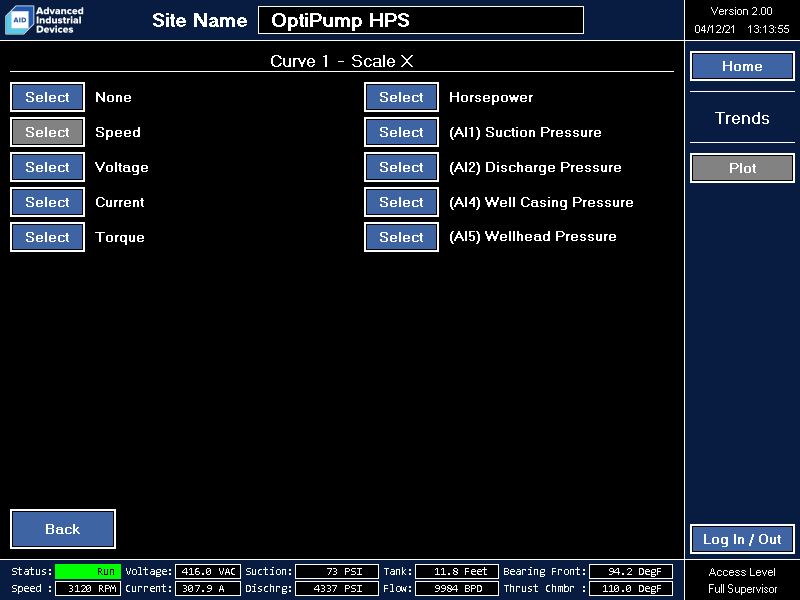Click the (AI5) Wellhead Pressure label
This screenshot has width=800, height=600.
tap(533, 237)
